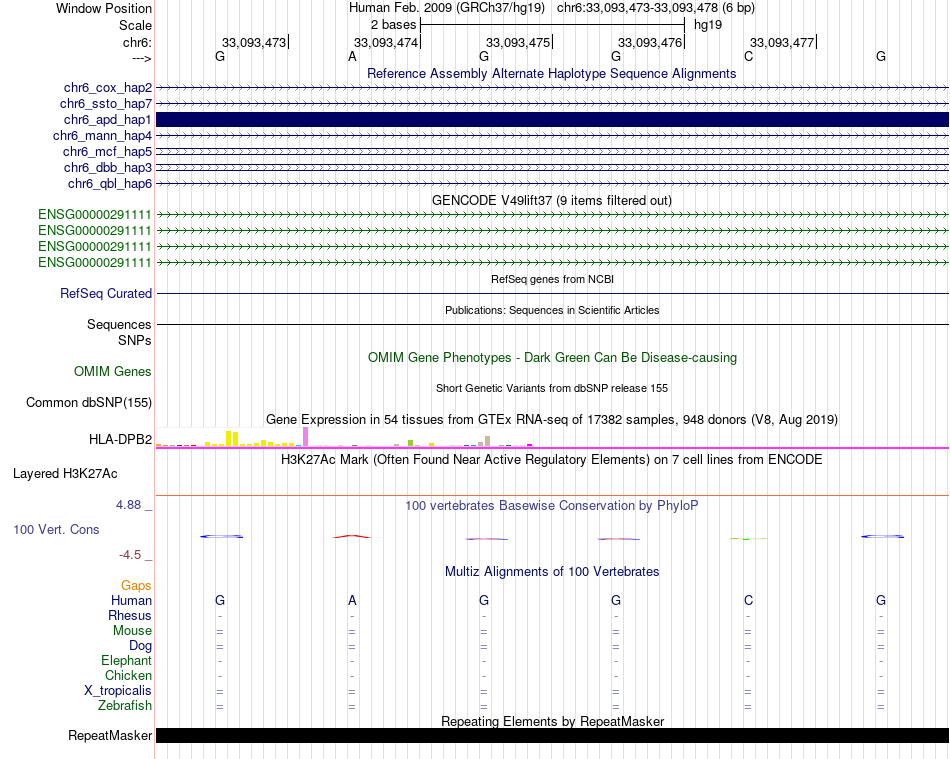
Task: Click the base A in the sequence row
Action: [x=352, y=56]
